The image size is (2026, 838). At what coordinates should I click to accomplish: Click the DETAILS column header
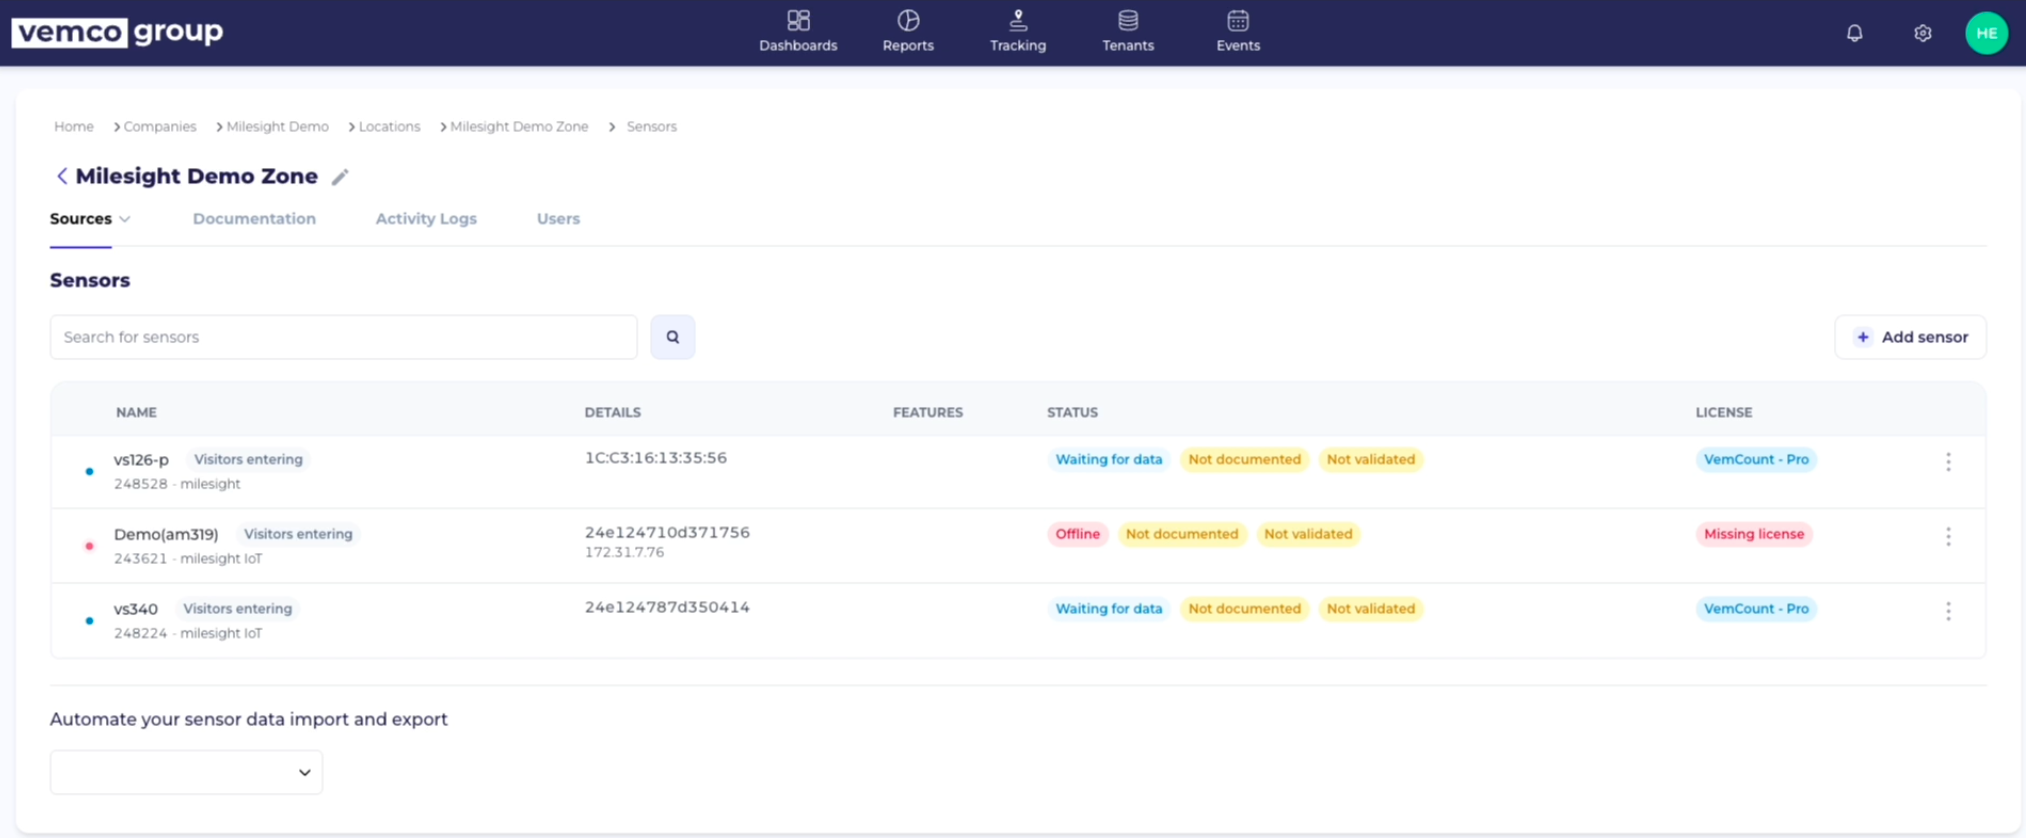click(613, 412)
